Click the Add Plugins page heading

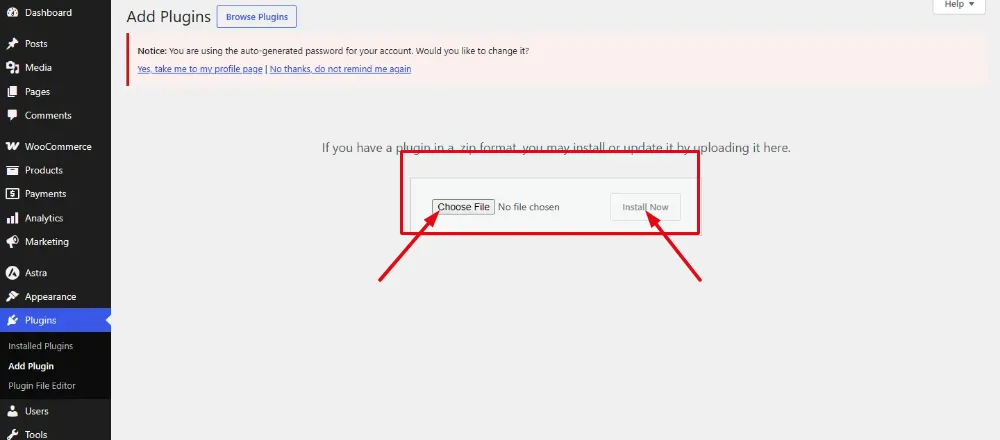tap(168, 17)
